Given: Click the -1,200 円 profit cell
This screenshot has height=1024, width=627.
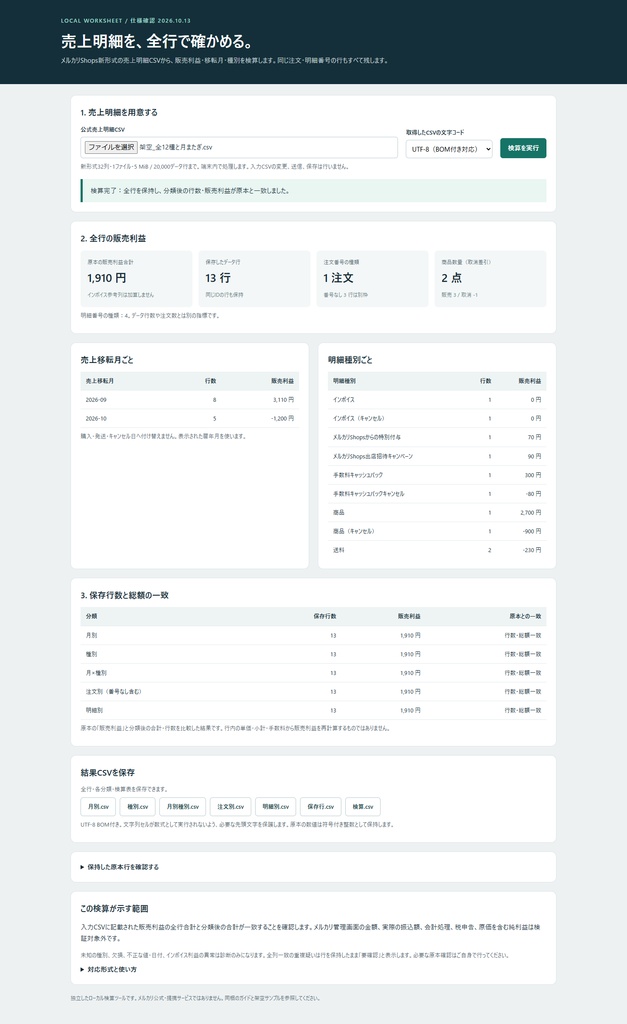Looking at the screenshot, I should click(x=282, y=419).
